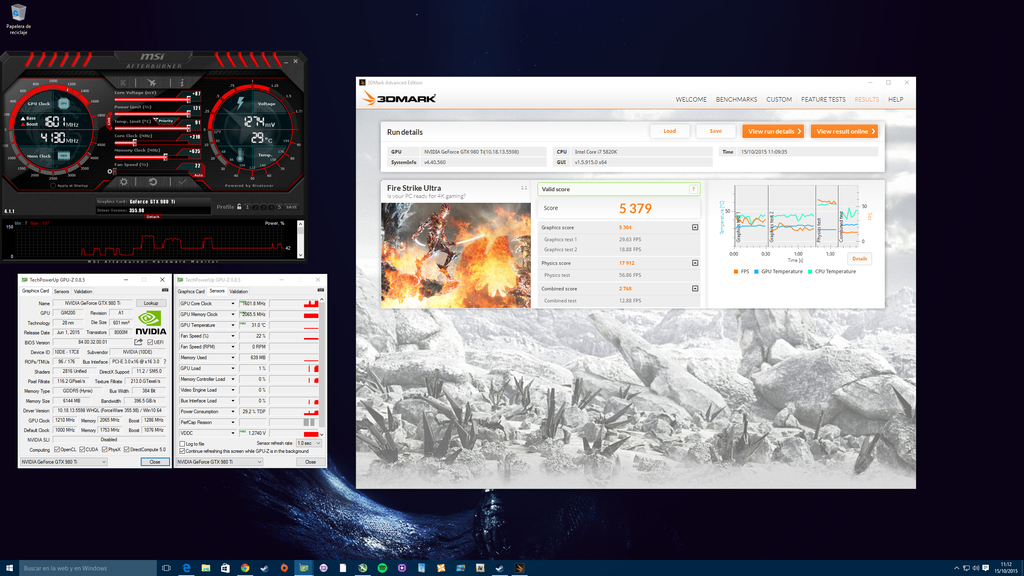Open the BENCHMARKS tab in 3DMark
The image size is (1024, 576).
[736, 99]
